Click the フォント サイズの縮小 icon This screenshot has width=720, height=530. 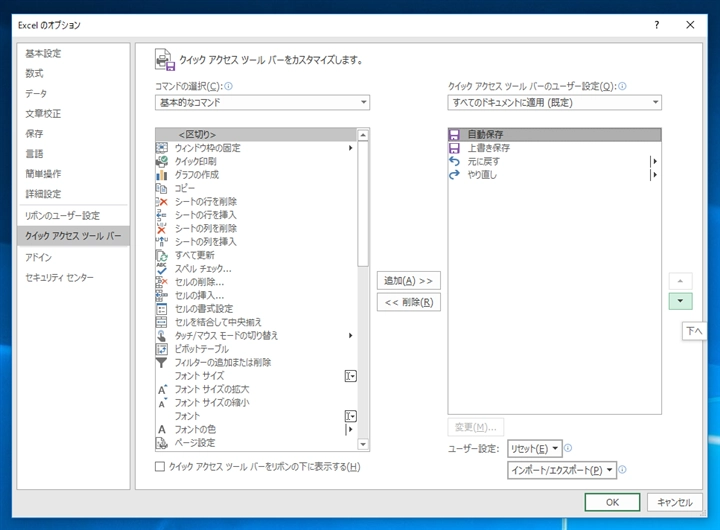[x=162, y=403]
